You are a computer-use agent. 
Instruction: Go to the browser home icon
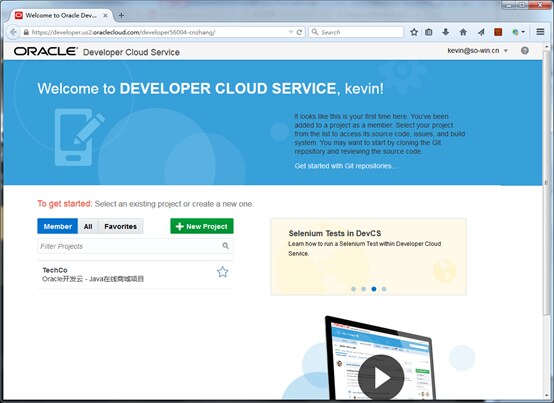(x=463, y=32)
